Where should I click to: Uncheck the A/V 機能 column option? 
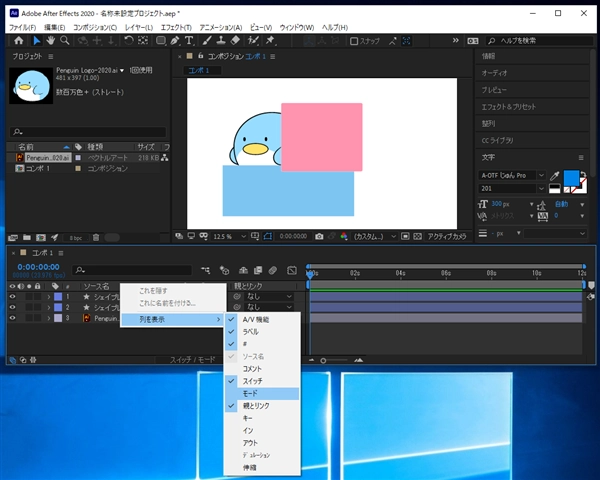coord(262,320)
